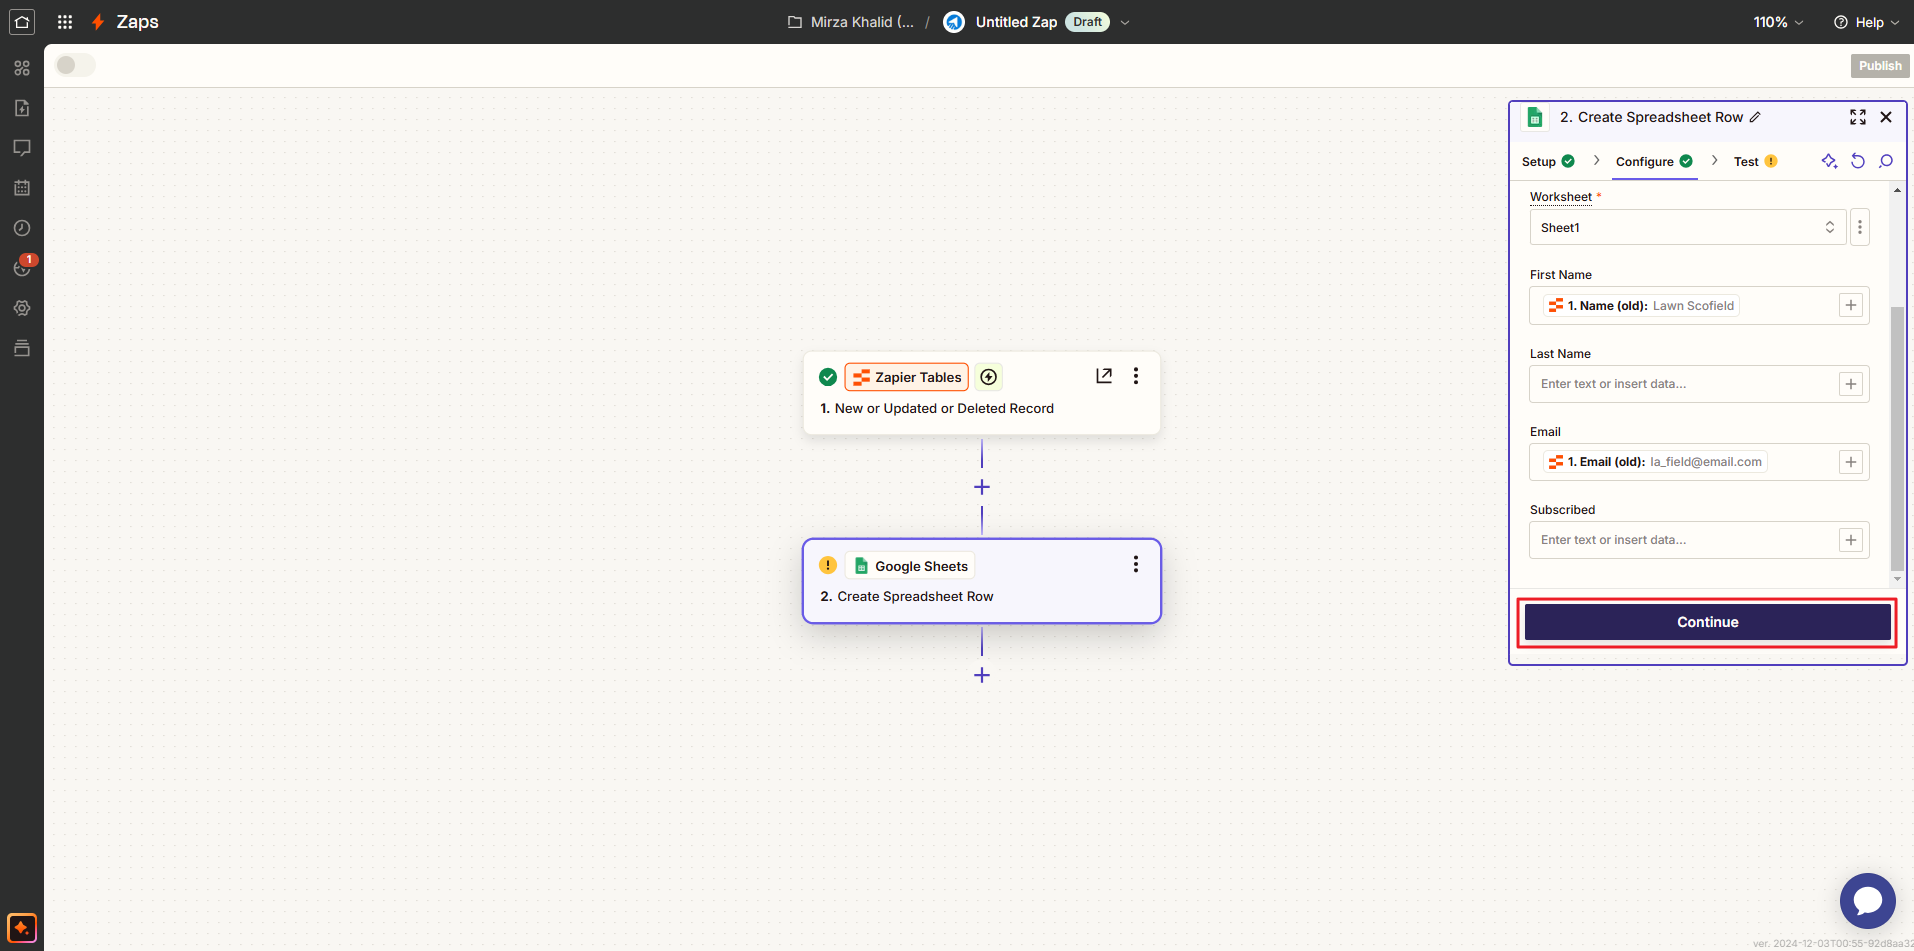Open Zapier Tables external link icon
This screenshot has width=1914, height=951.
pos(1104,376)
